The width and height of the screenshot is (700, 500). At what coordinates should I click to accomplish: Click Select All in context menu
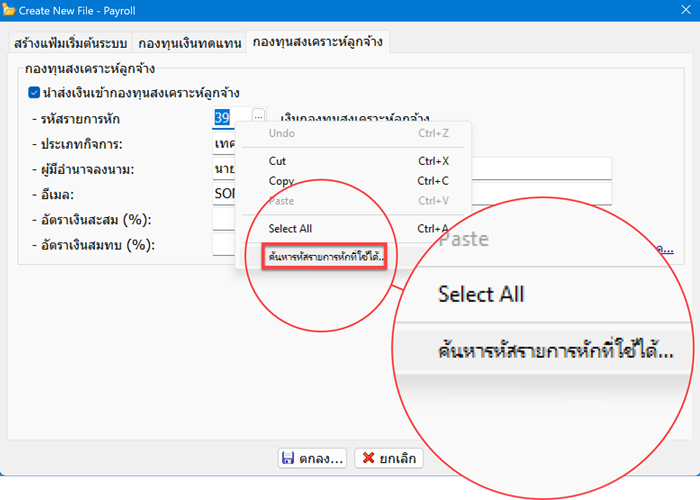pos(290,228)
